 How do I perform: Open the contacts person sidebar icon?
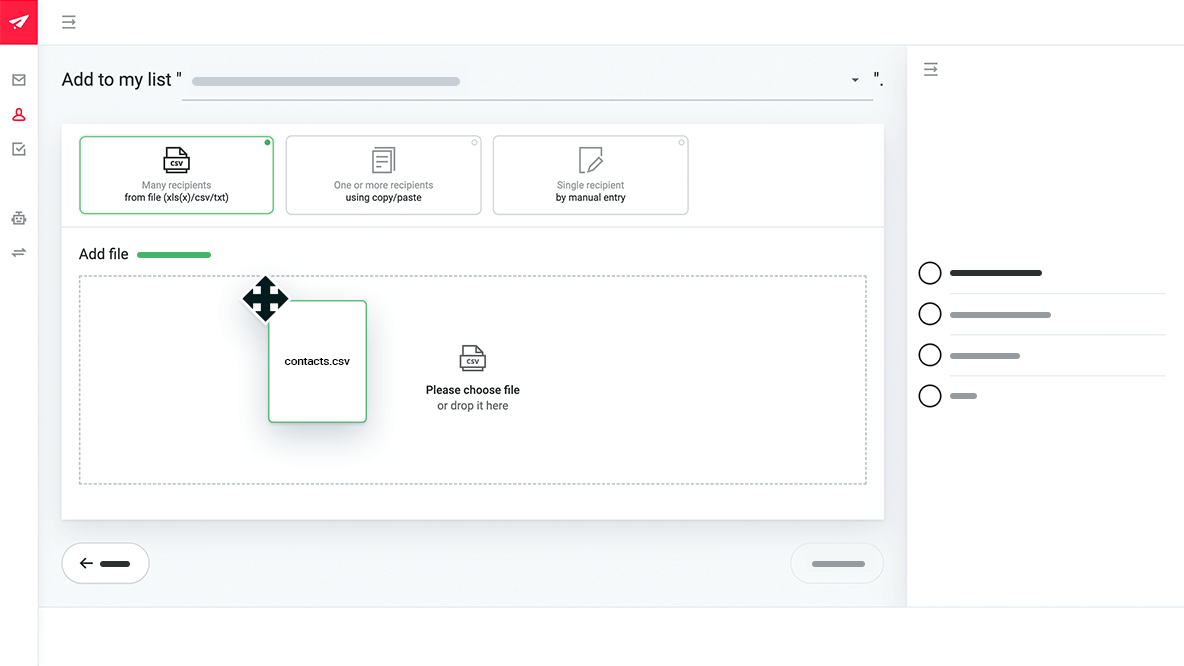(18, 115)
